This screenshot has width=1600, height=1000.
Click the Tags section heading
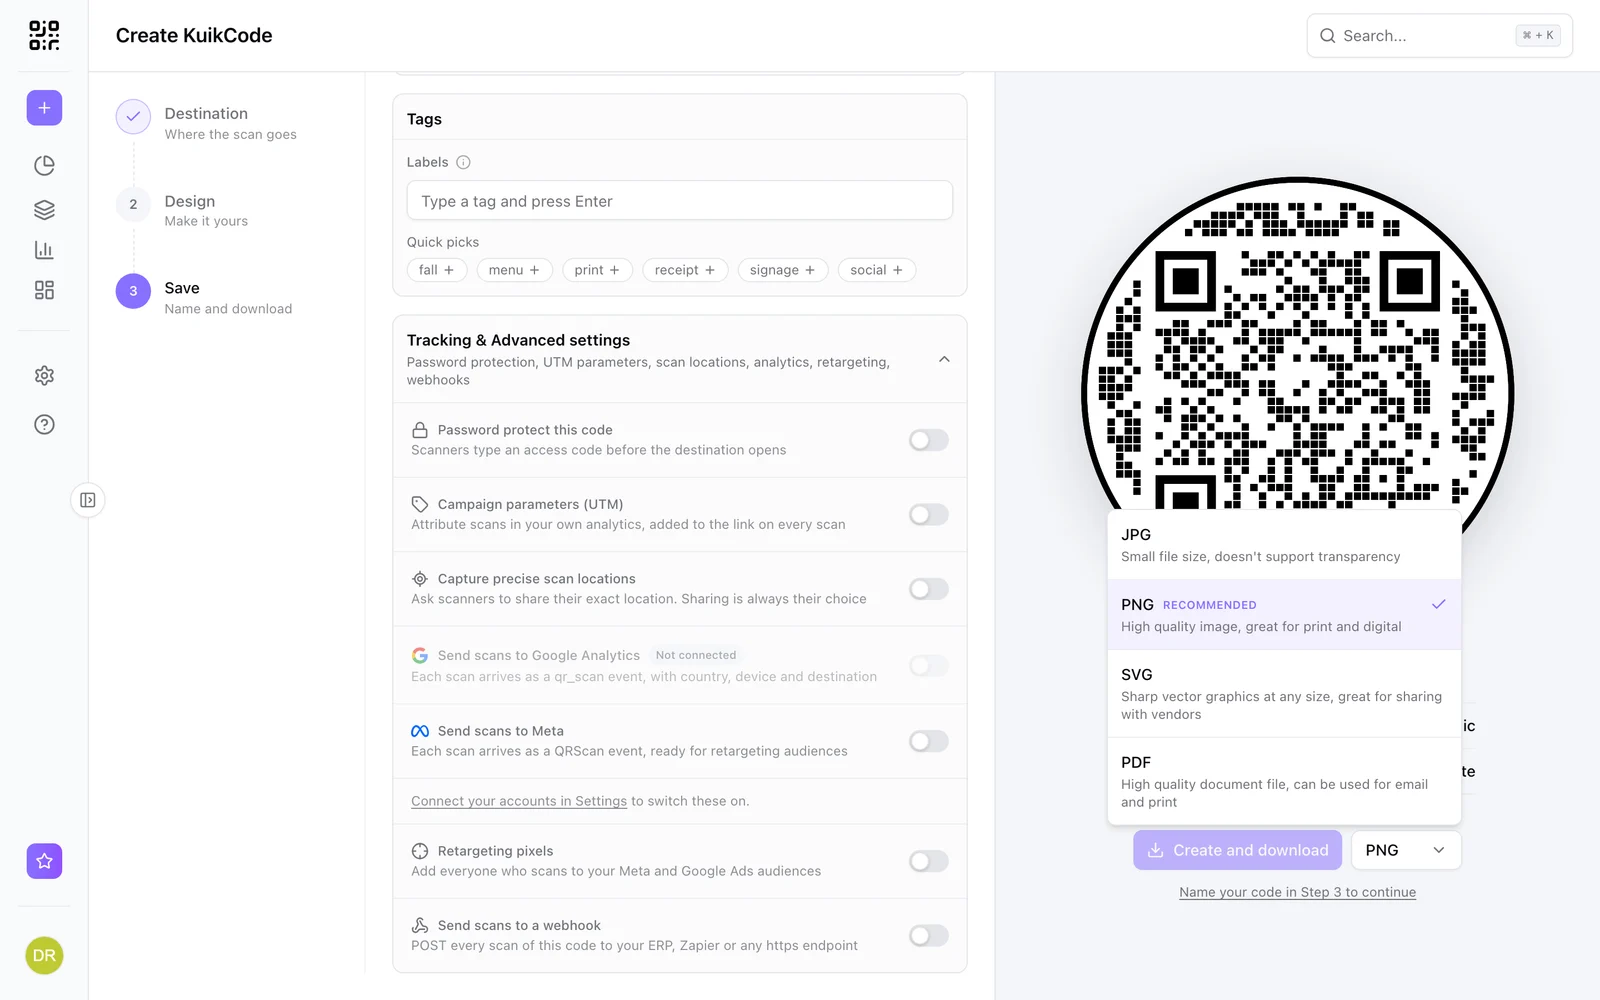424,119
